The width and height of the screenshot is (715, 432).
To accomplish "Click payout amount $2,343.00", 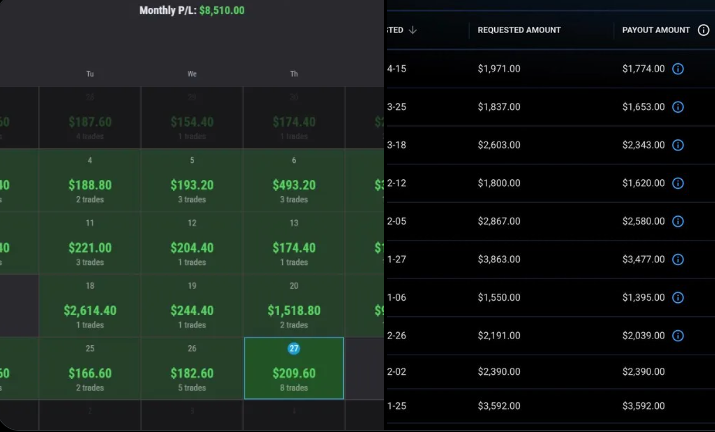I will point(643,145).
